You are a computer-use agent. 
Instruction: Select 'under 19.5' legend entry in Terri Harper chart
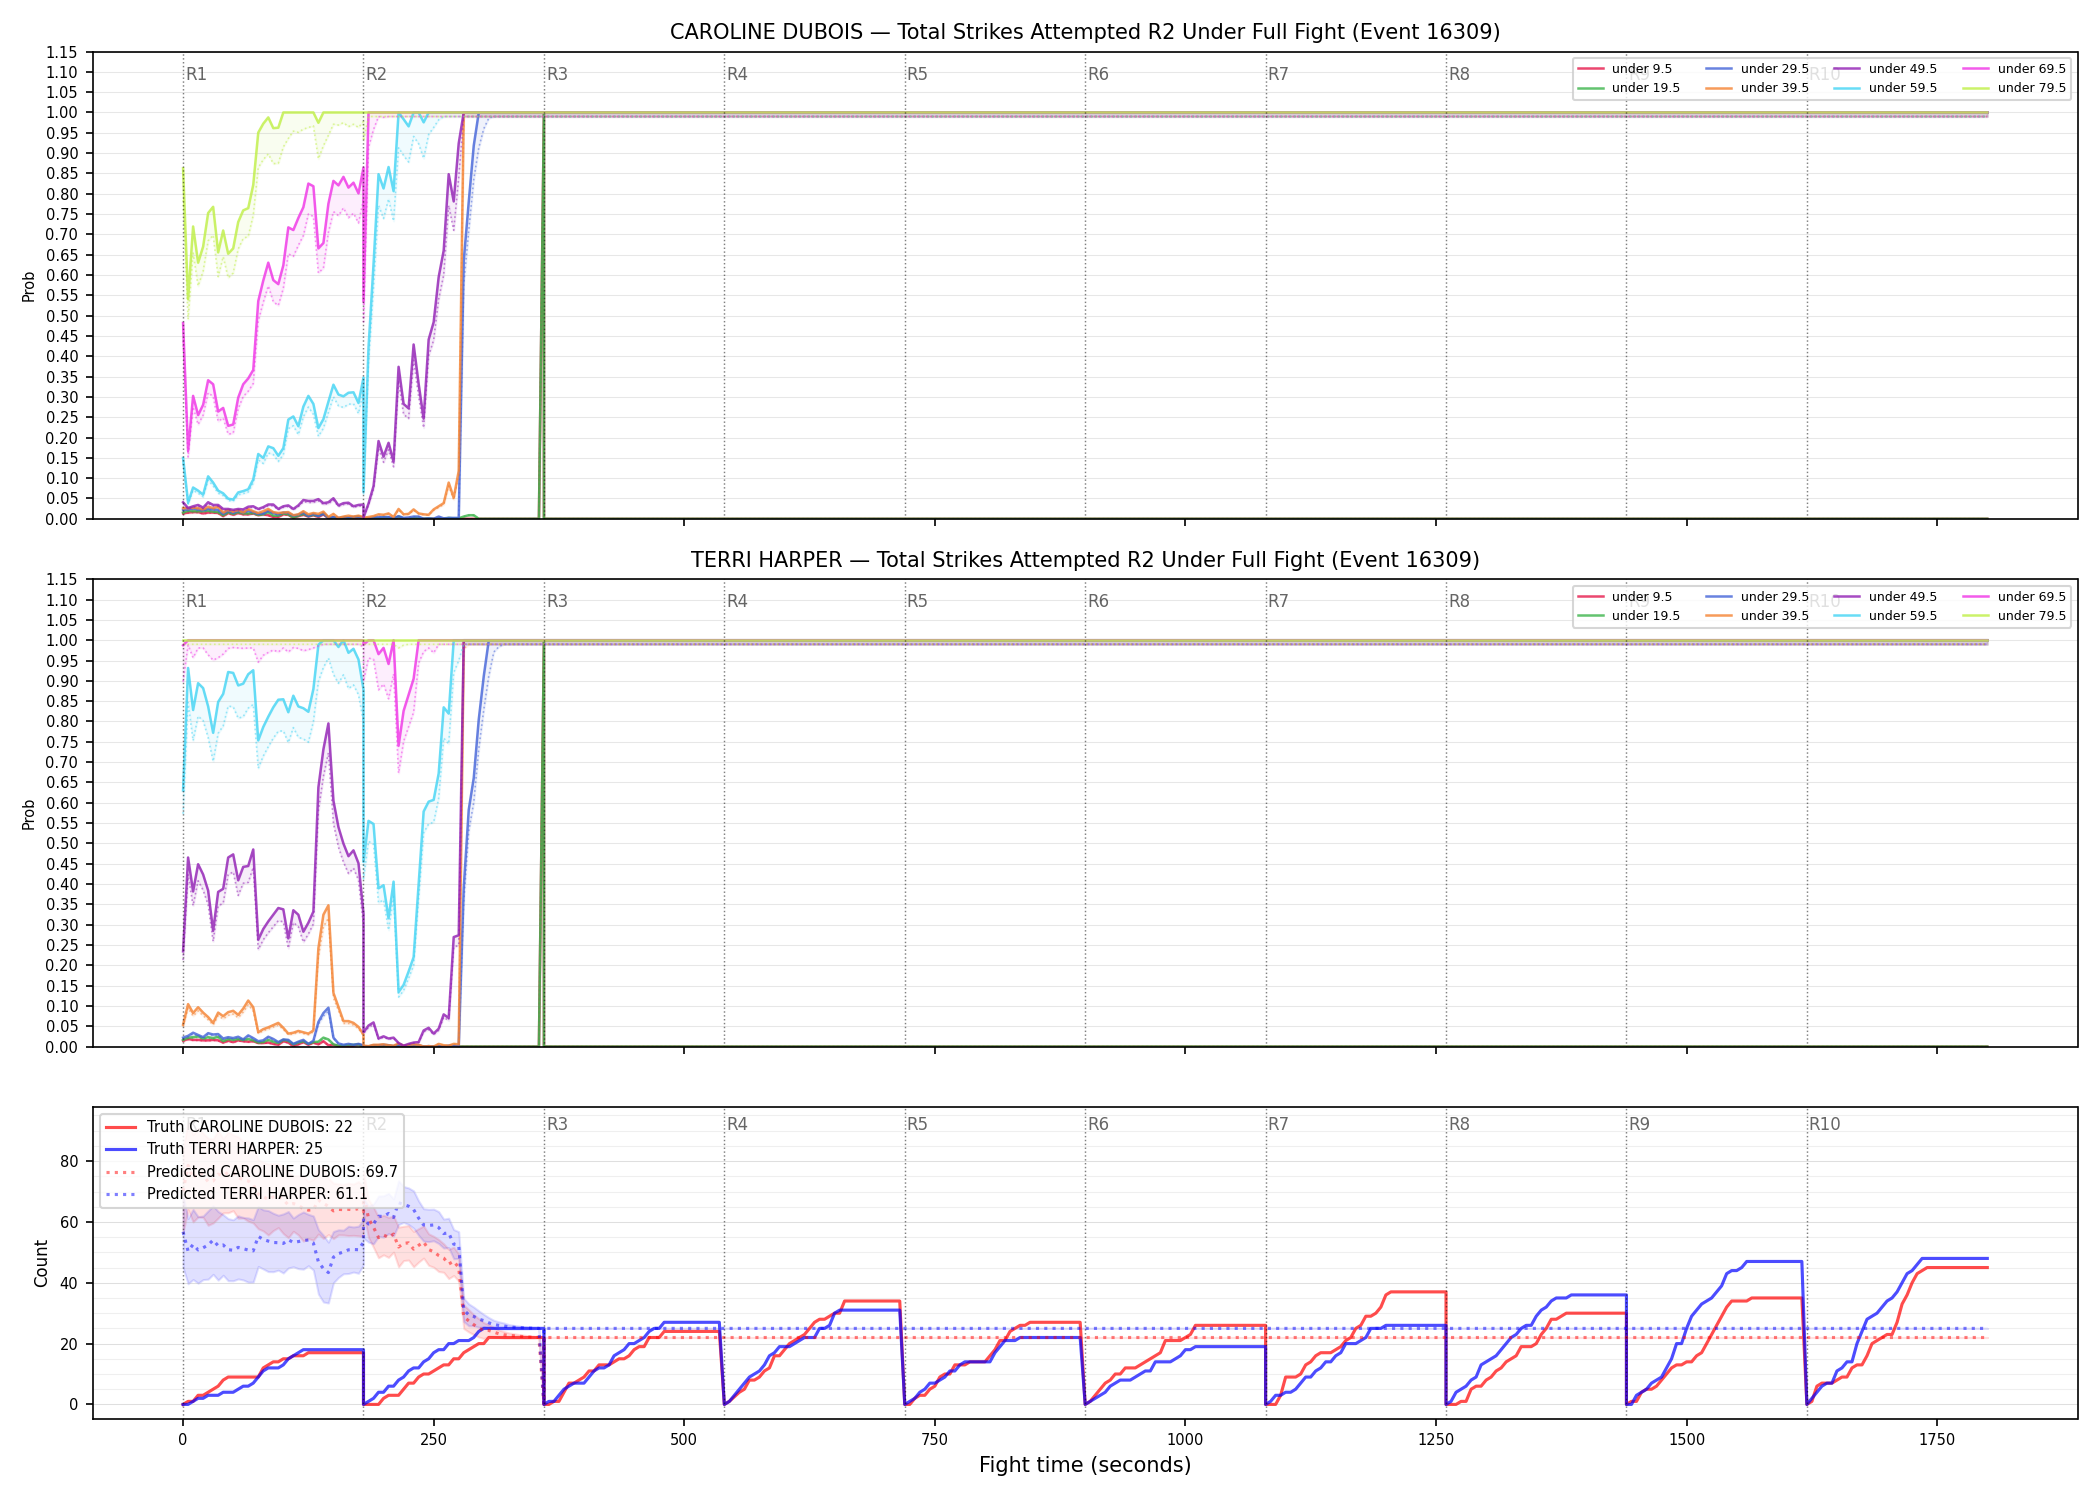[1629, 616]
